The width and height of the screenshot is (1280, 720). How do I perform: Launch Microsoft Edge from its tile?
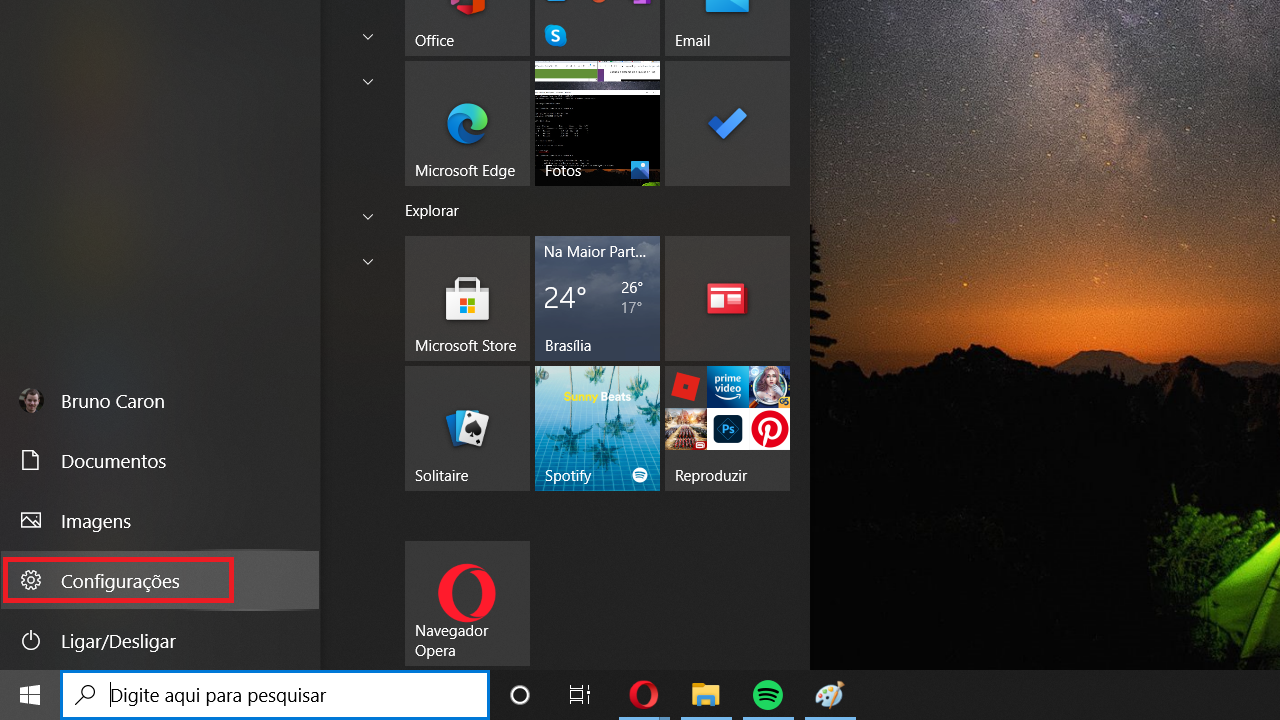point(467,123)
